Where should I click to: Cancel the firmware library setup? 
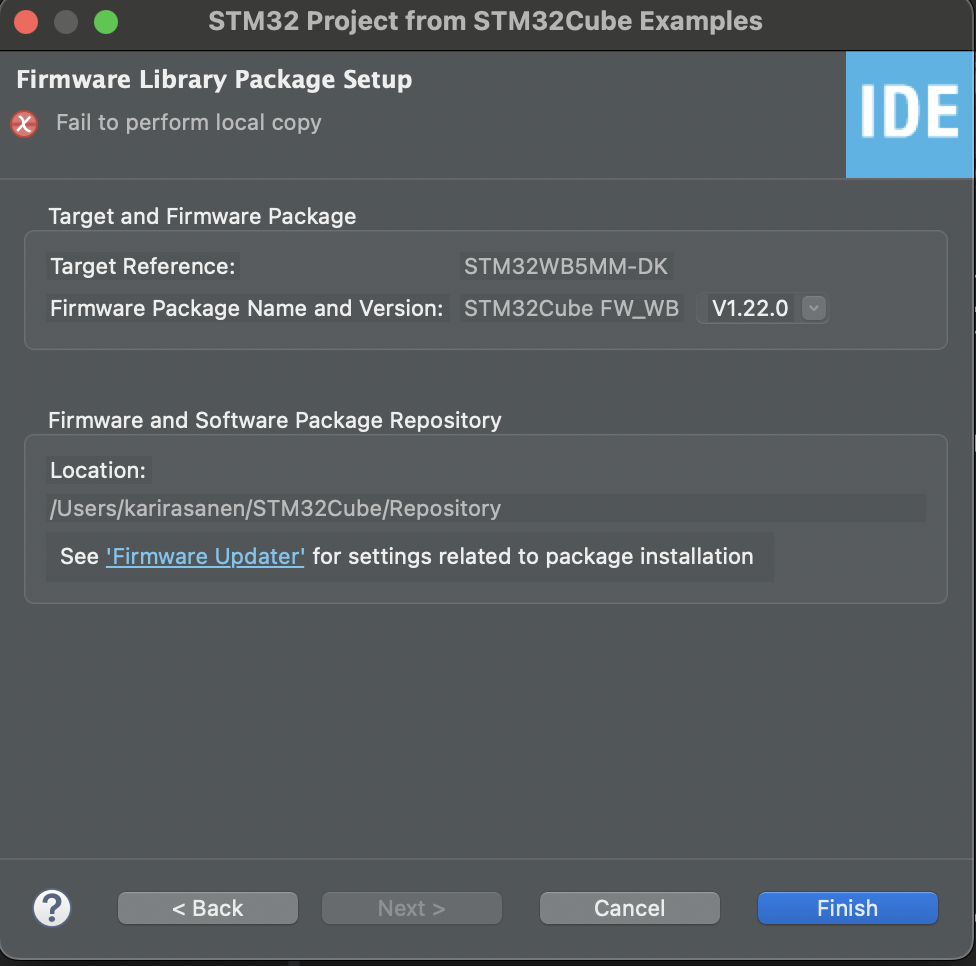[x=629, y=908]
